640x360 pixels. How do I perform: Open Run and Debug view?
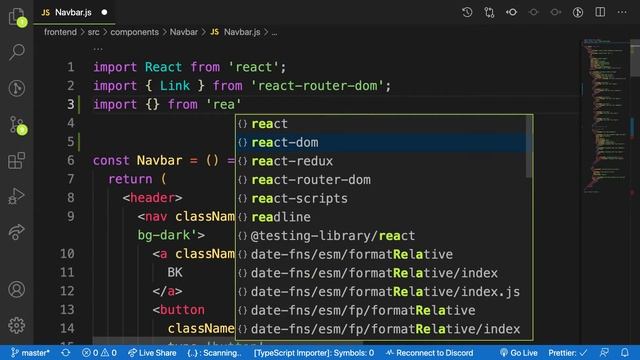click(17, 196)
